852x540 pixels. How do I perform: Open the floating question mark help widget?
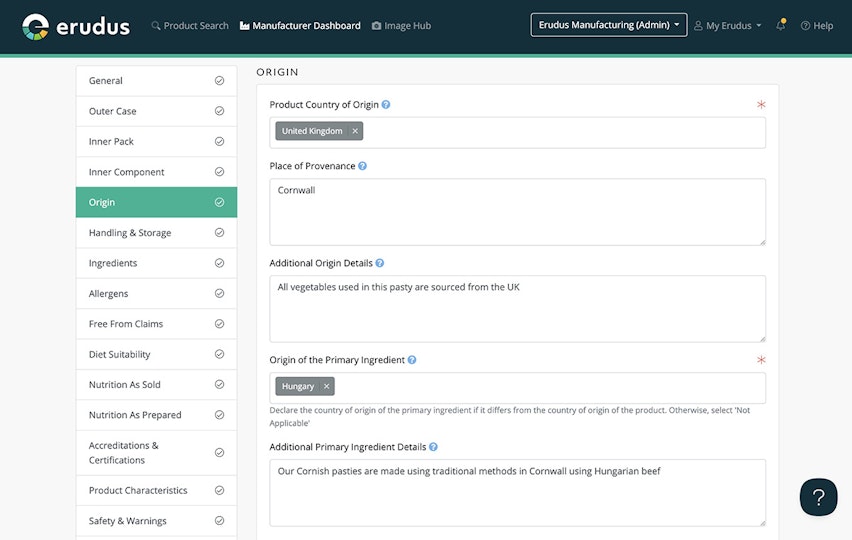(818, 497)
